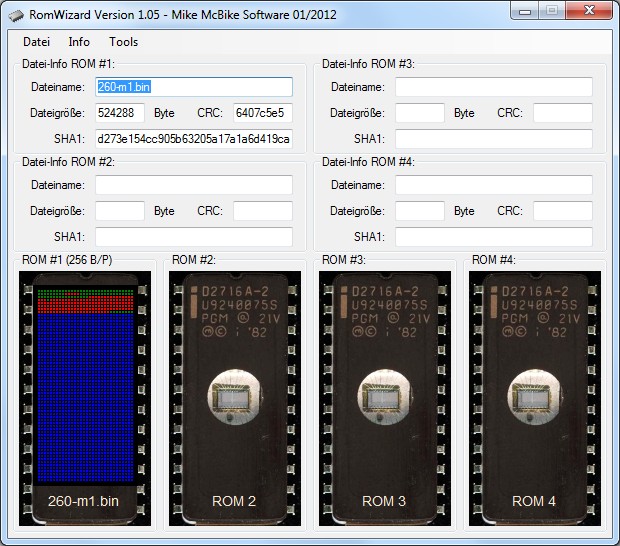The height and width of the screenshot is (546, 620).
Task: Click the ROM #3 CRC field
Action: (563, 113)
